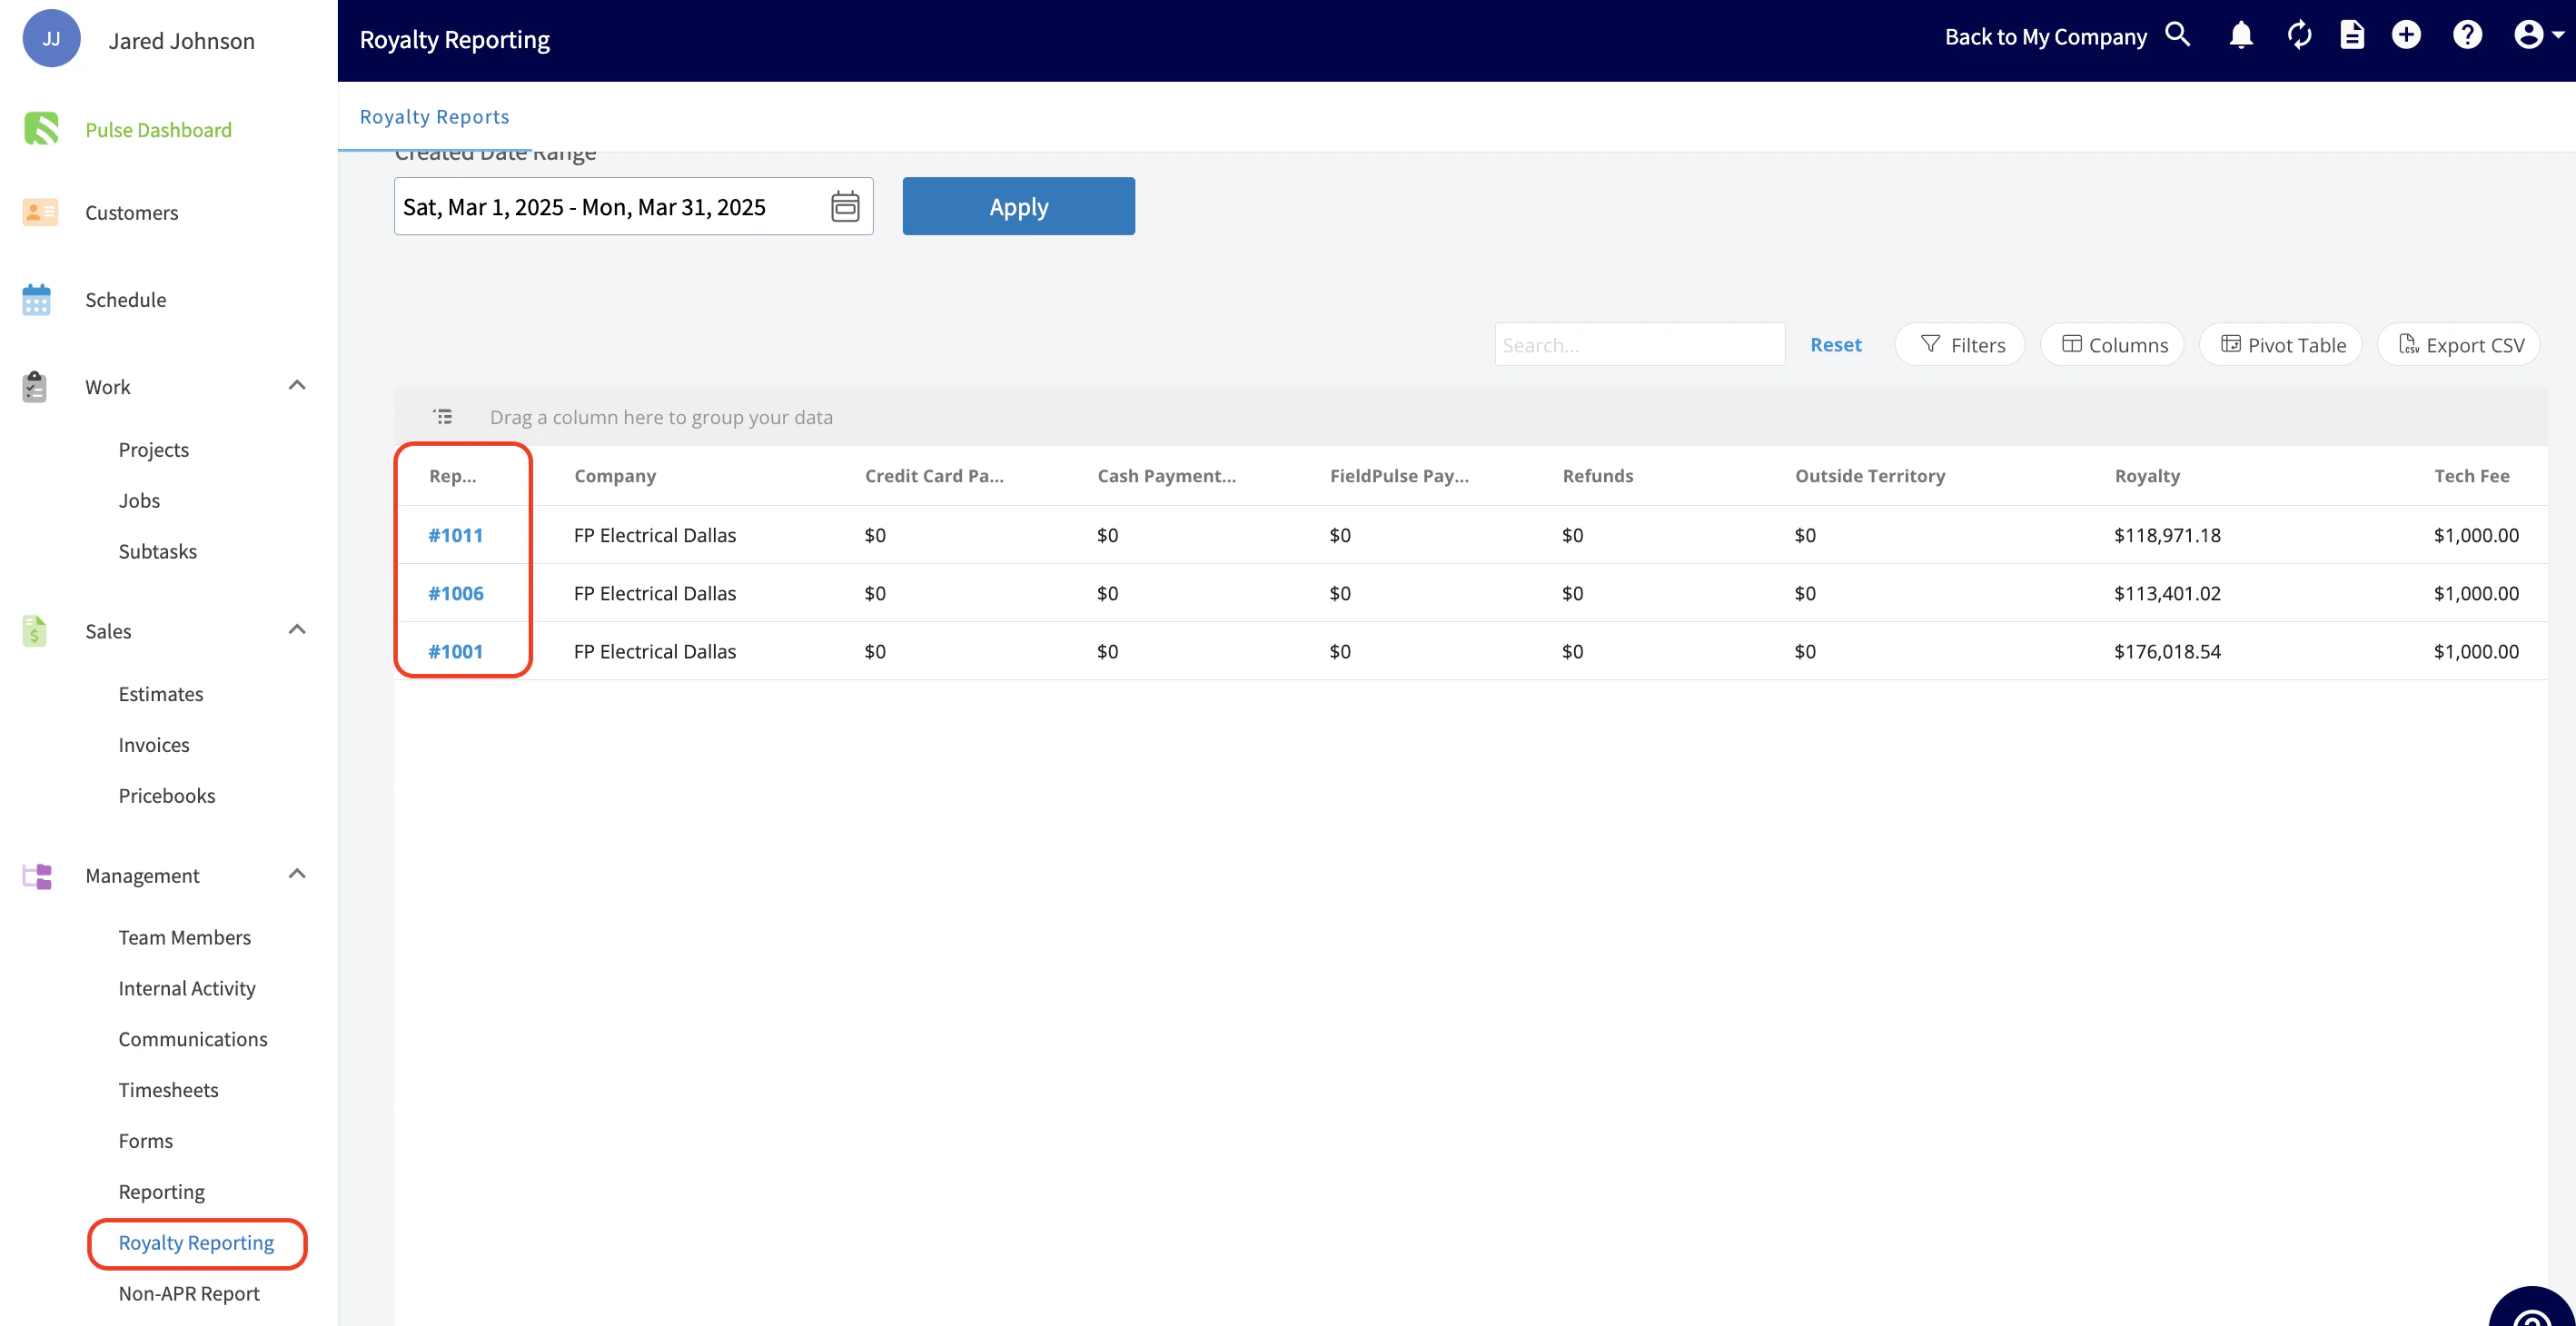Image resolution: width=2576 pixels, height=1326 pixels.
Task: Open Non-APR Report
Action: tap(188, 1294)
